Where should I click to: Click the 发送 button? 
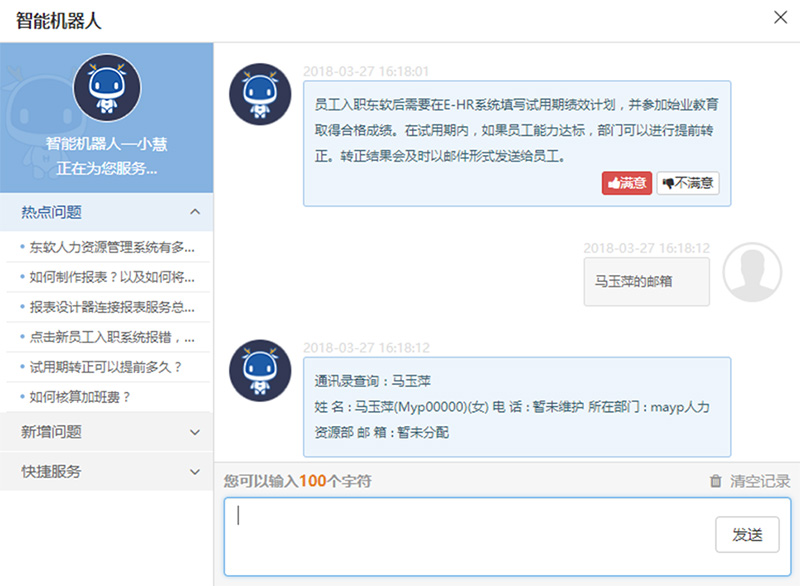747,534
